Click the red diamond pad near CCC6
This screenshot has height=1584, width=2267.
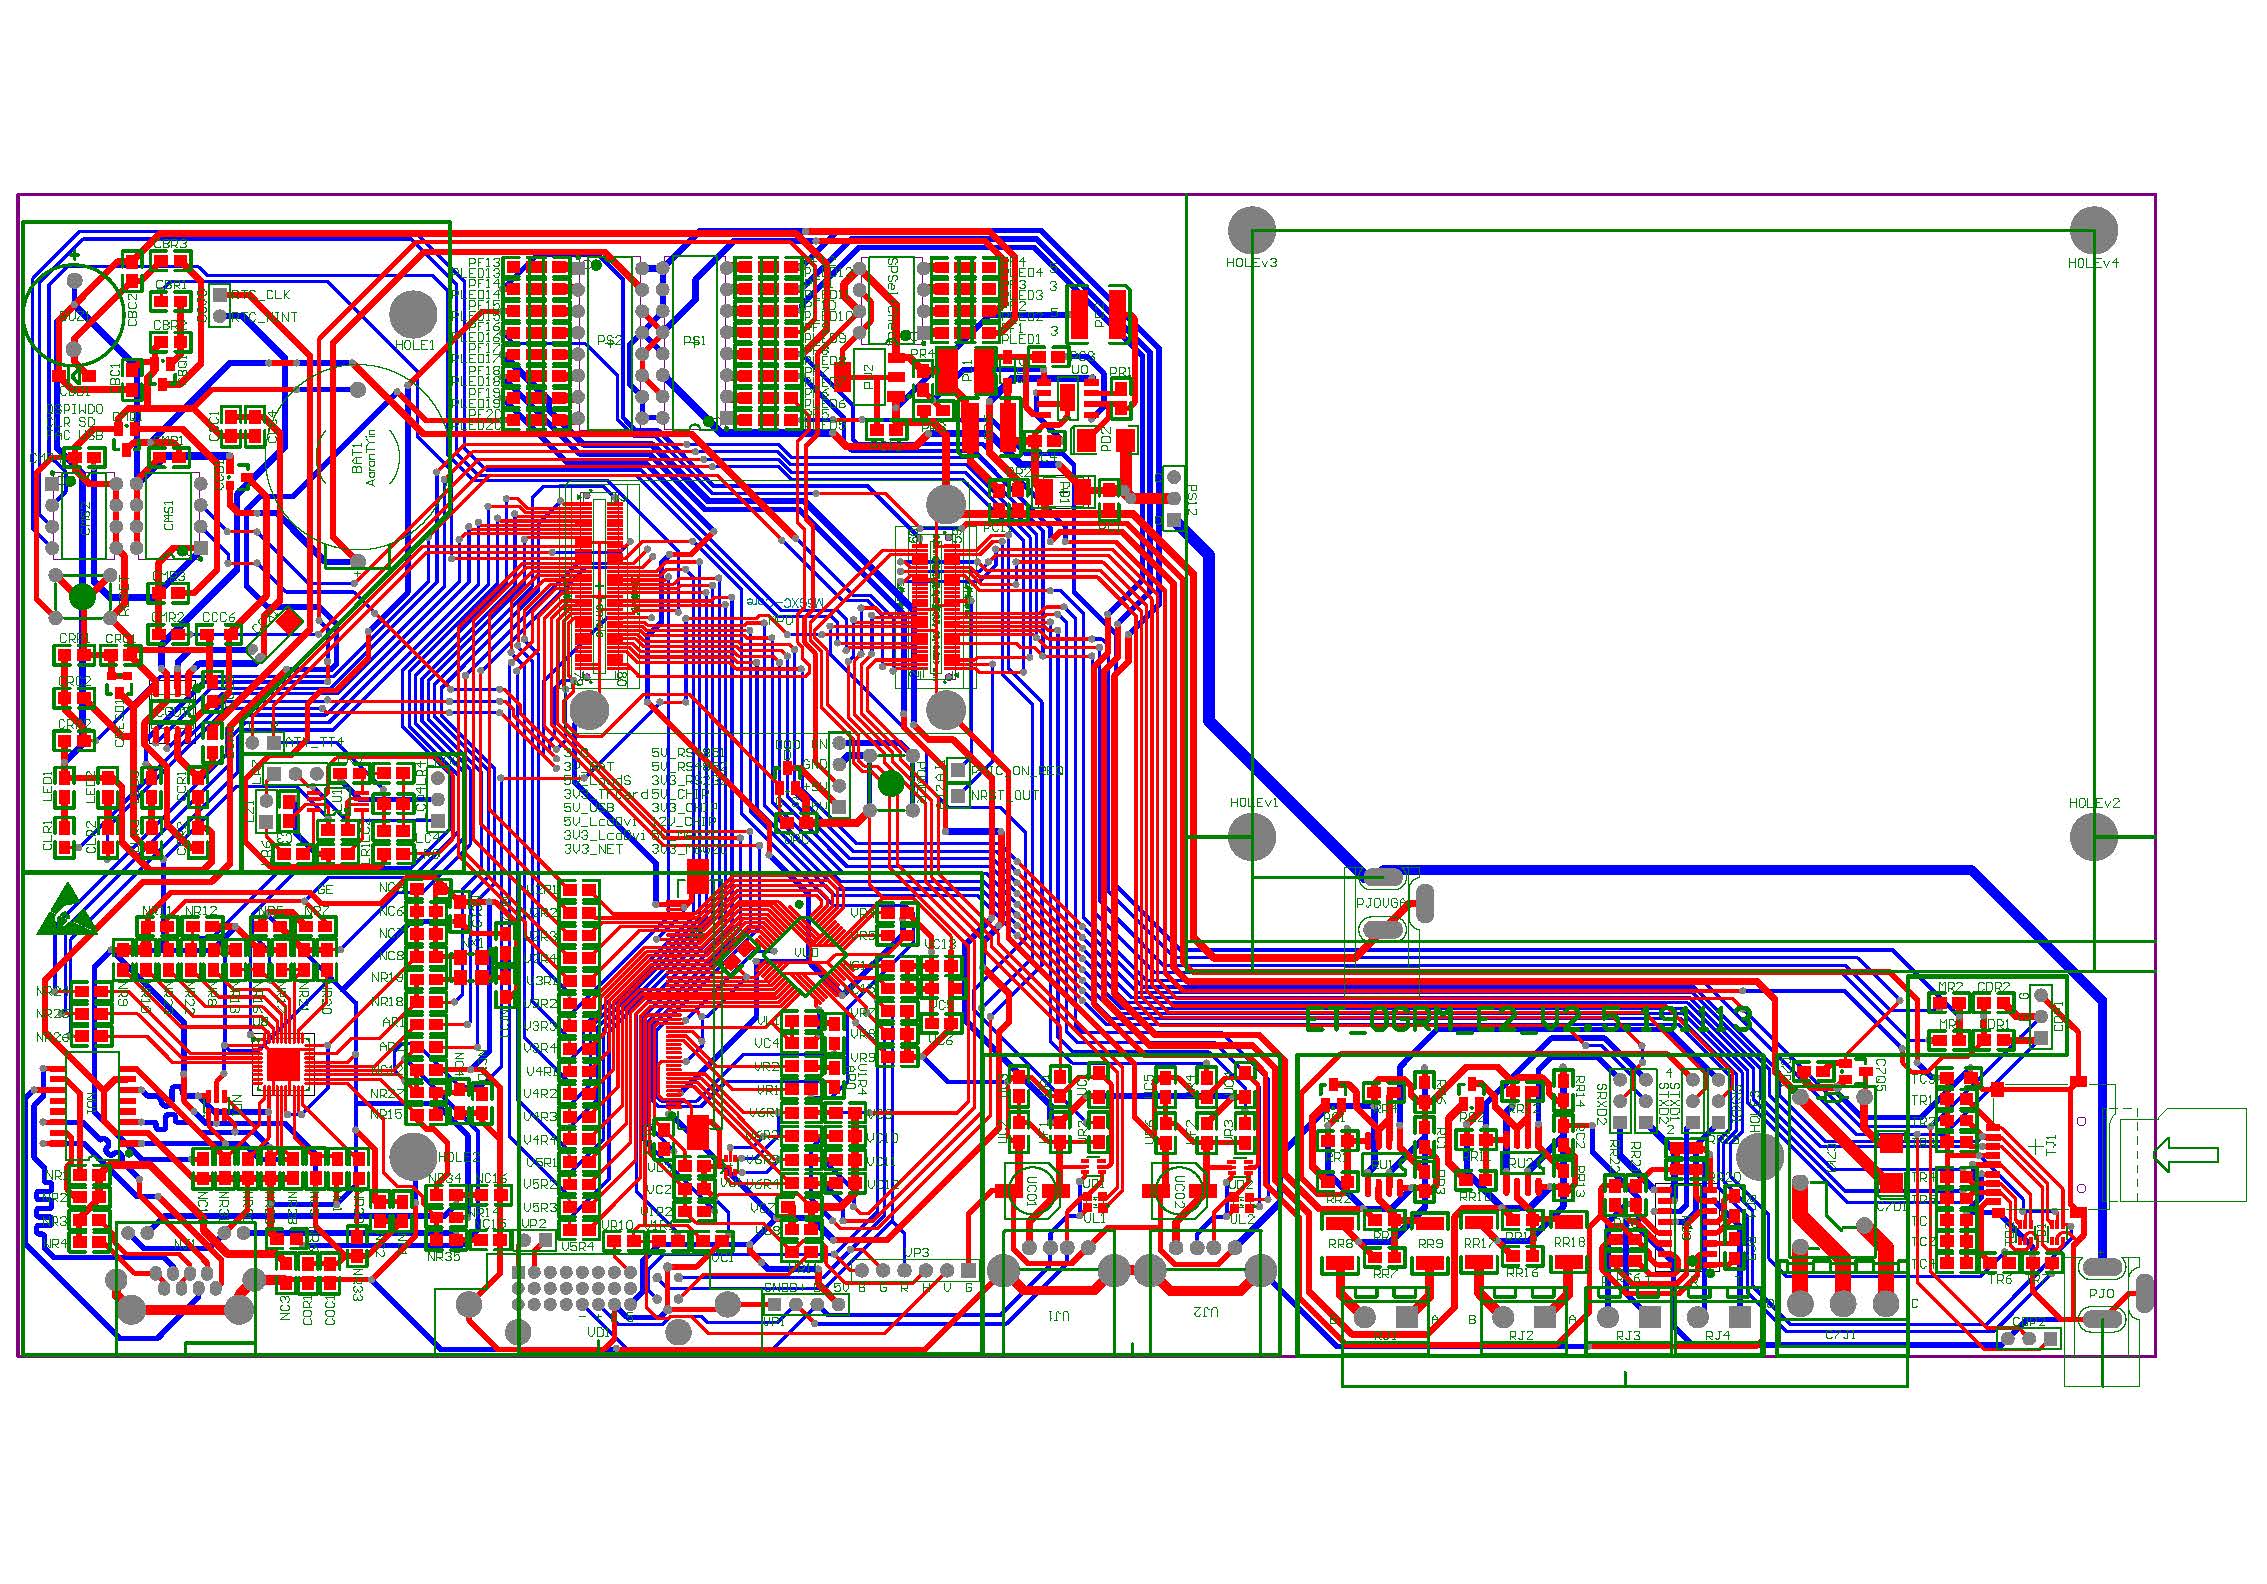click(x=289, y=621)
